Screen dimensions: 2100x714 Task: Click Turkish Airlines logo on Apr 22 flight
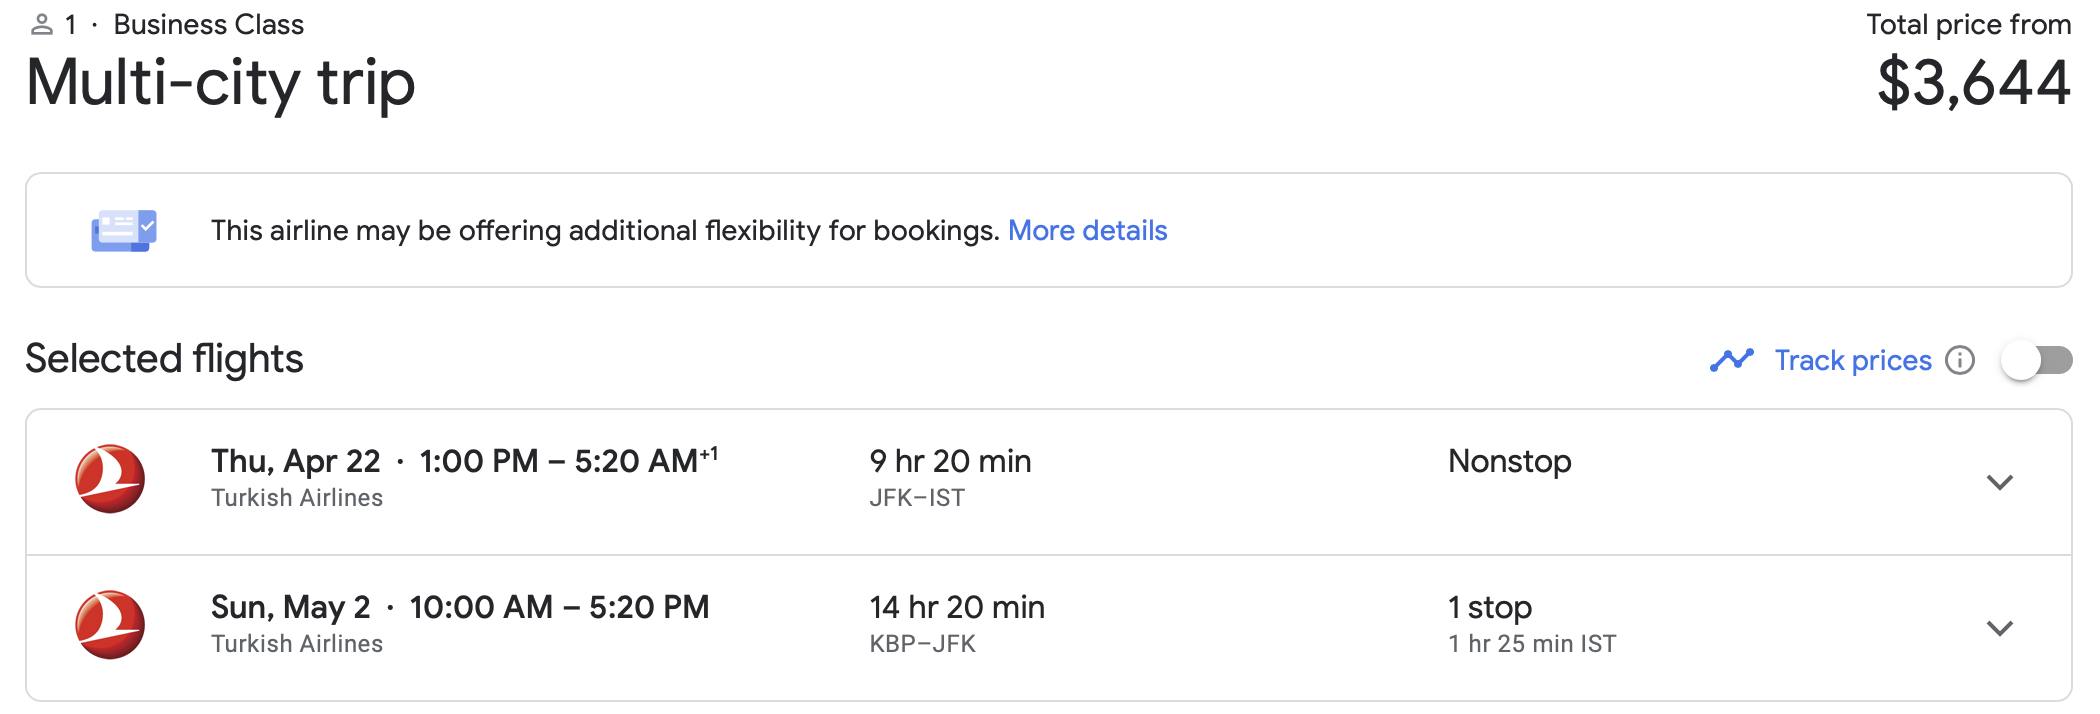110,479
